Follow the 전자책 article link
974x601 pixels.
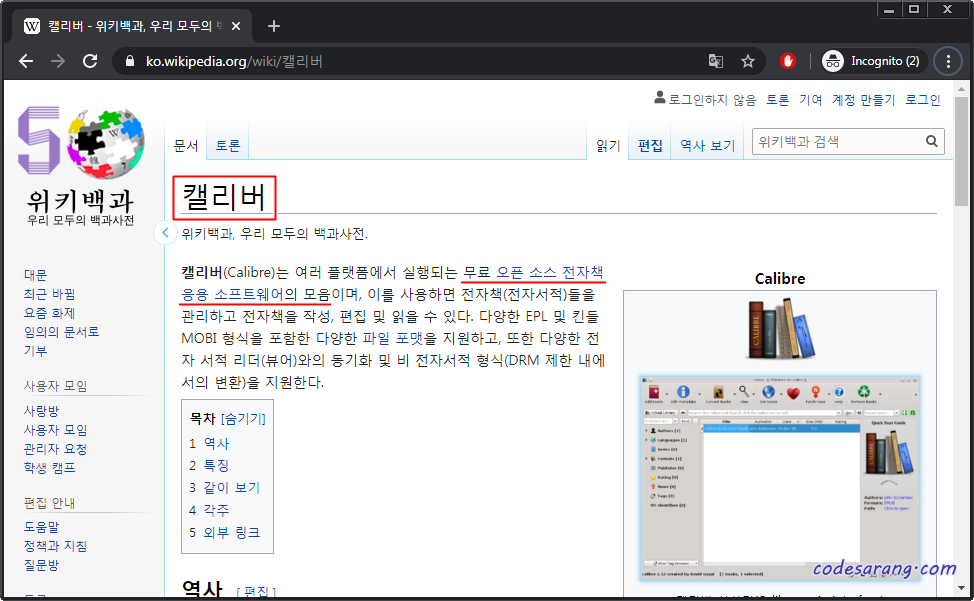click(583, 272)
